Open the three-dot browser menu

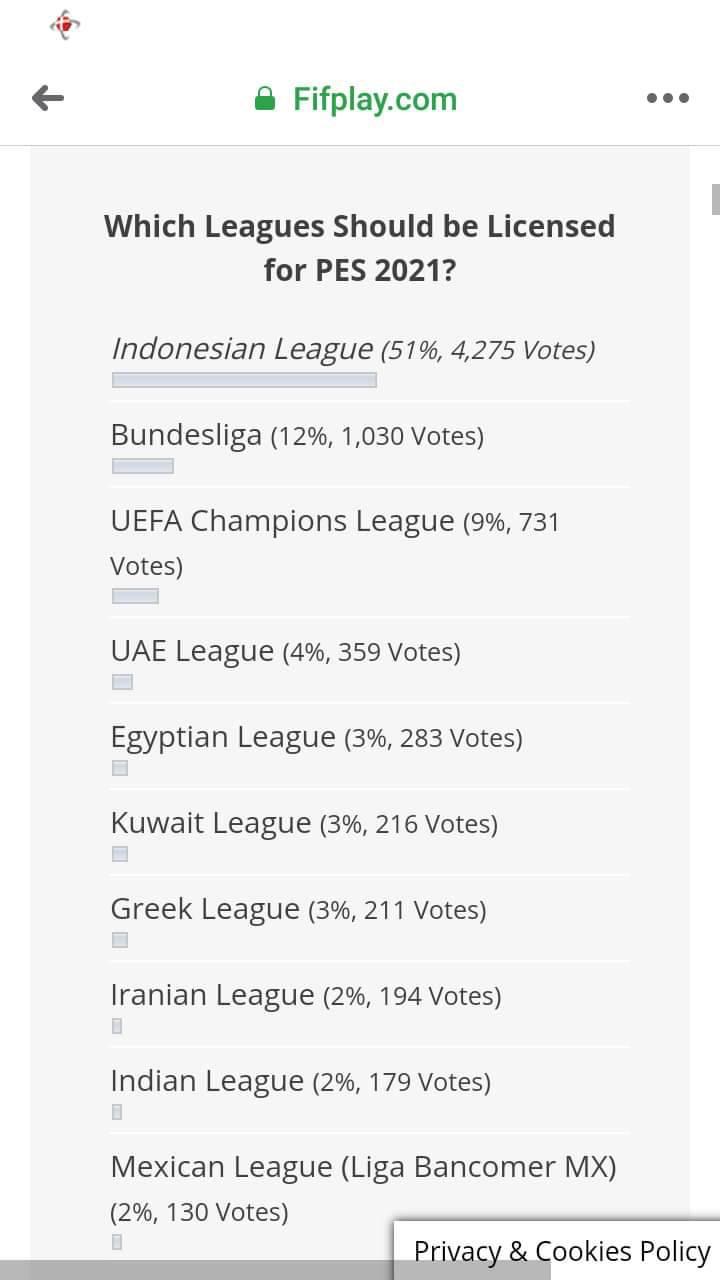(x=667, y=98)
